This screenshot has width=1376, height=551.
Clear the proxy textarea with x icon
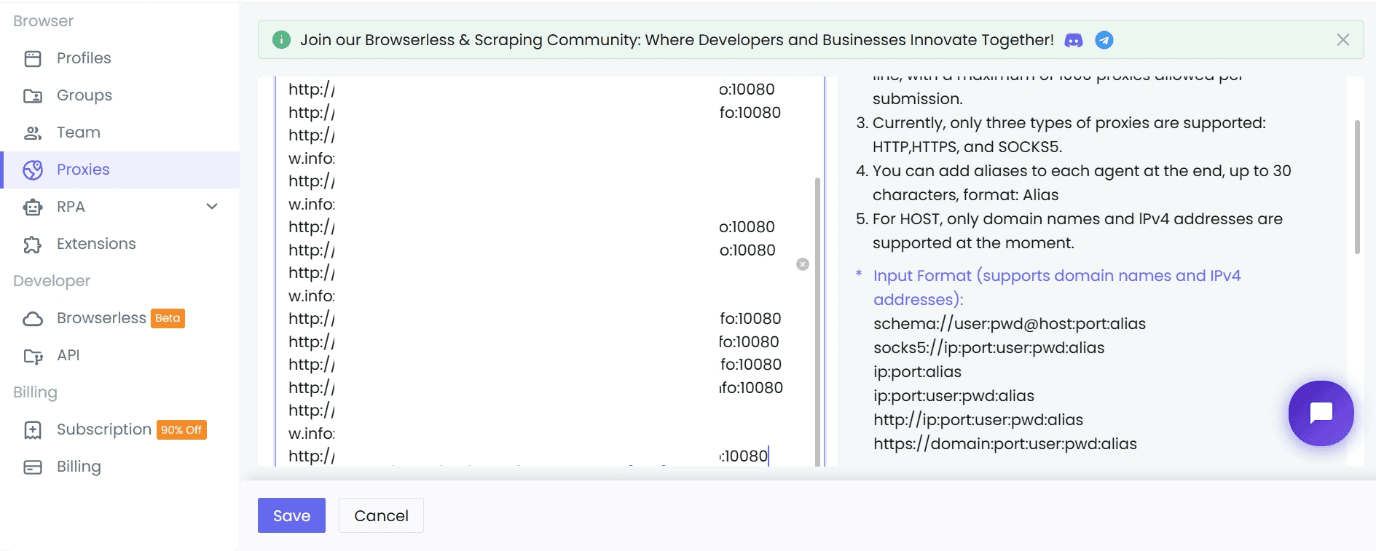tap(802, 264)
